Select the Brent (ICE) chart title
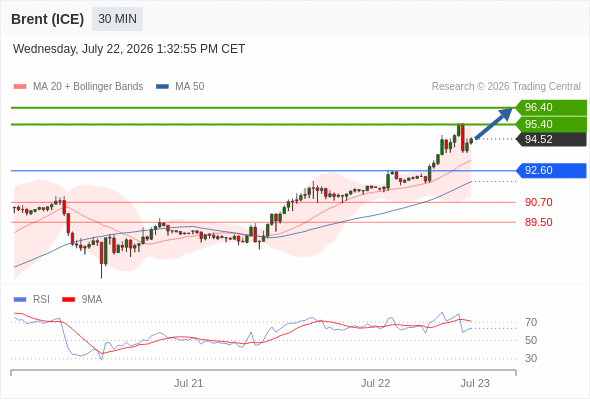 (47, 19)
